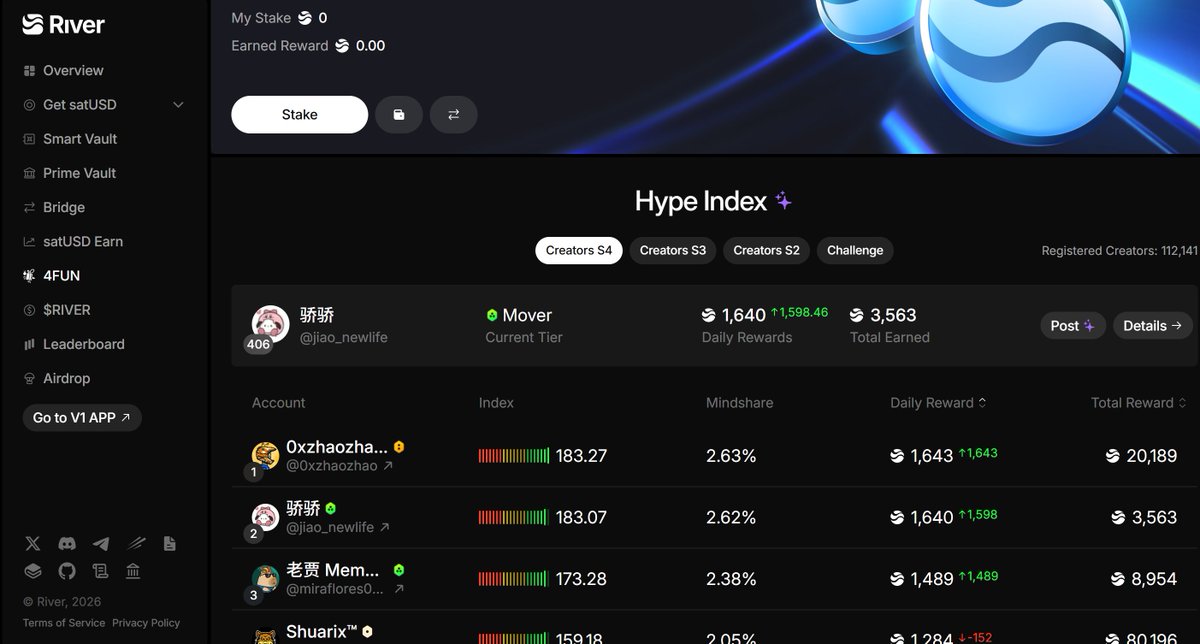
Task: Click the 老贾 Mem avatar ranked 3
Action: click(265, 578)
